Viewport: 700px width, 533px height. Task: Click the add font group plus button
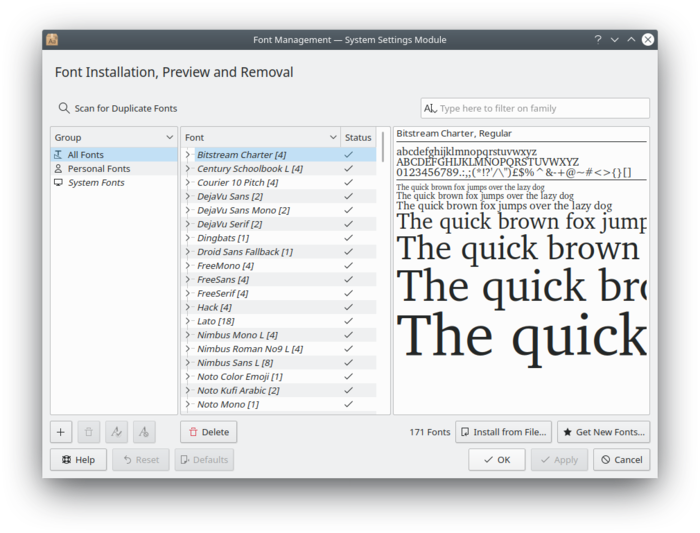61,432
